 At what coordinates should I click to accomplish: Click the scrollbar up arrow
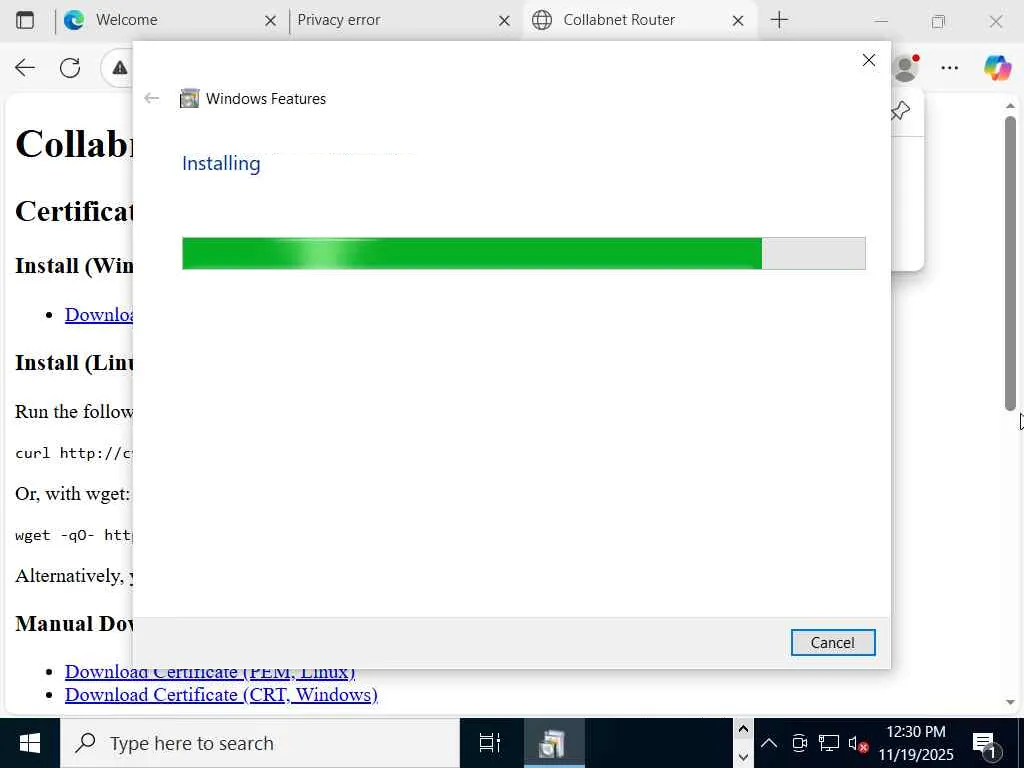tap(1010, 105)
